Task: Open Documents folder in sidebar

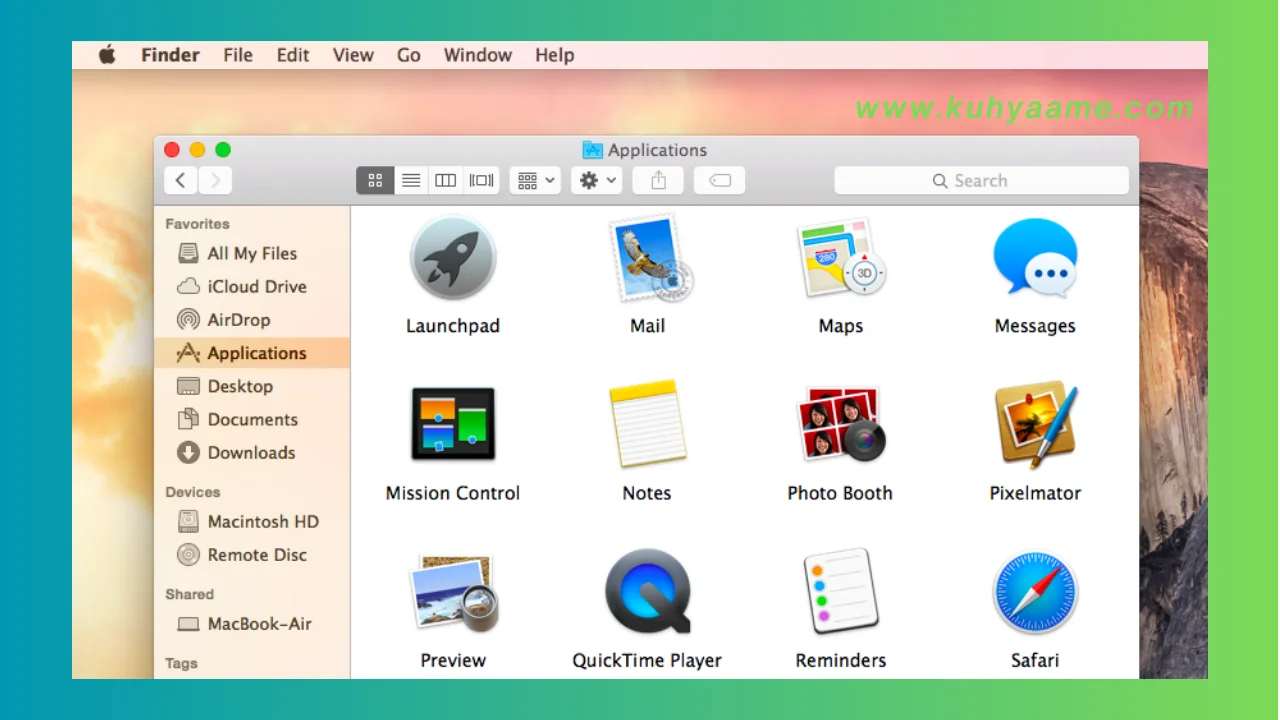Action: (x=252, y=419)
